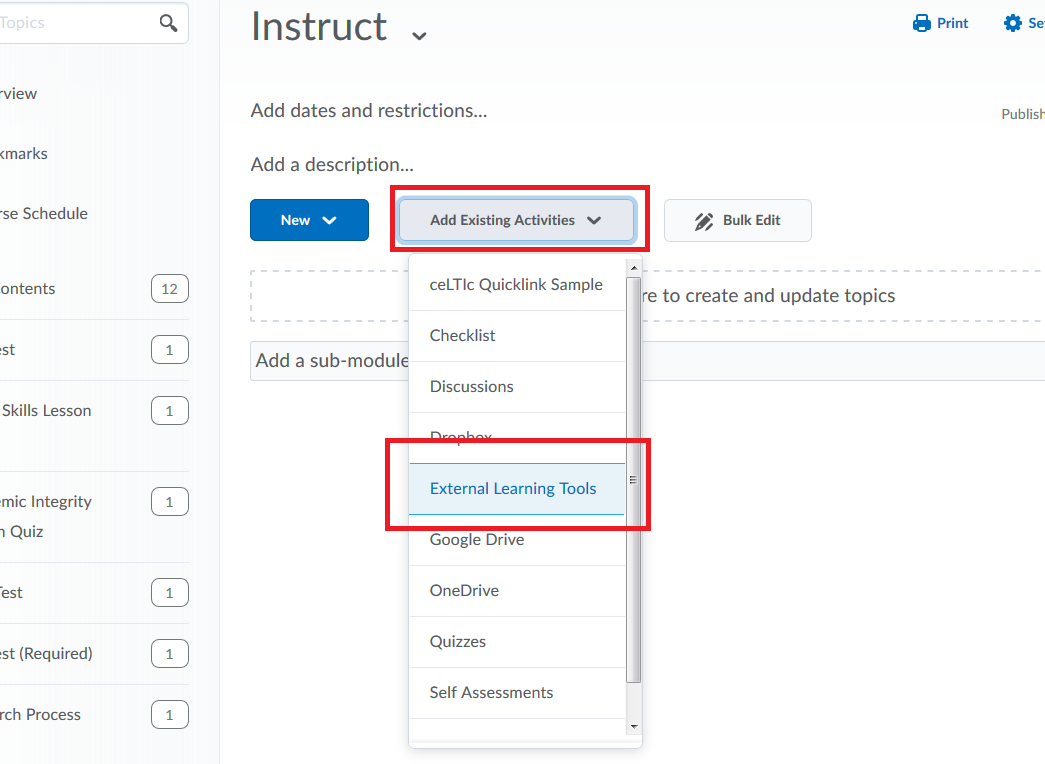Expand the Instruct title chevron
This screenshot has height=764, width=1045.
tap(418, 33)
